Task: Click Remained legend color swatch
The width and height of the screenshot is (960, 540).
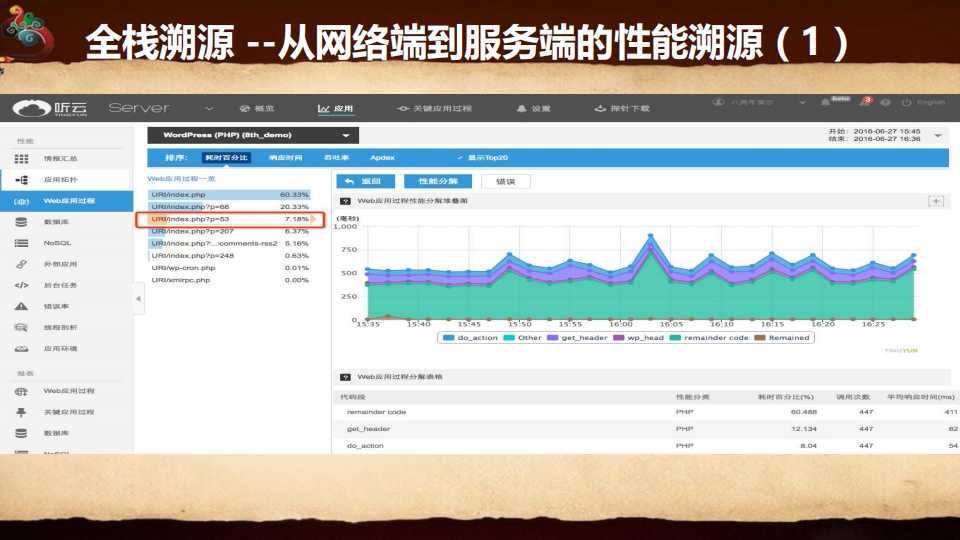Action: click(759, 338)
